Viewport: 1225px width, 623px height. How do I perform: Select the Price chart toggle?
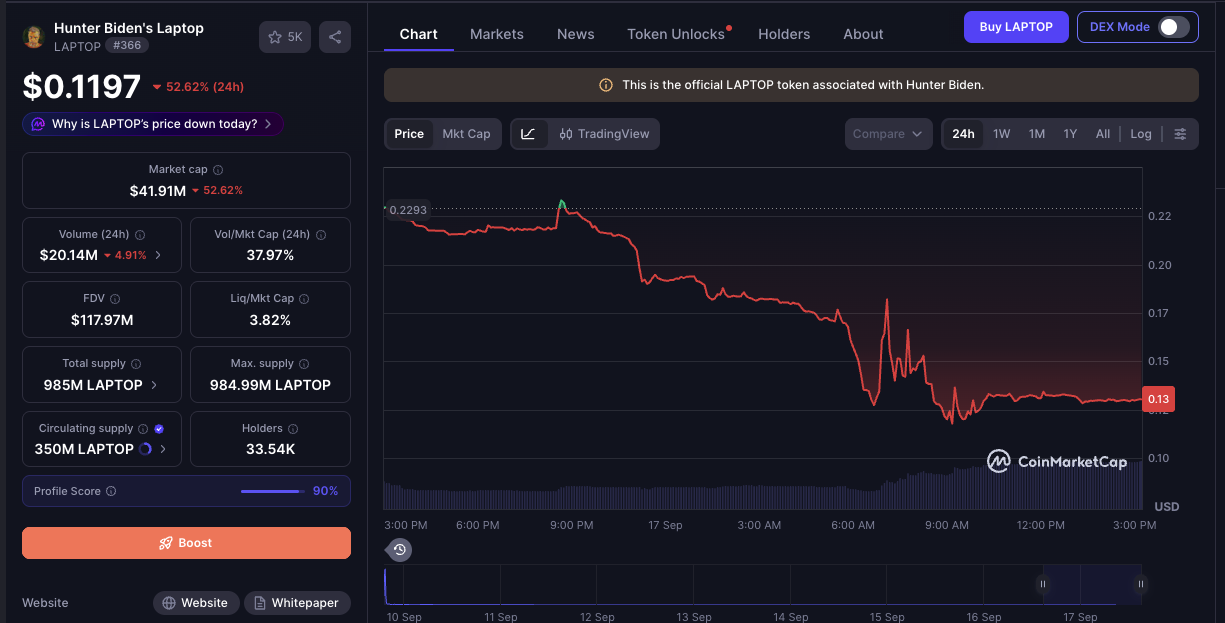409,134
